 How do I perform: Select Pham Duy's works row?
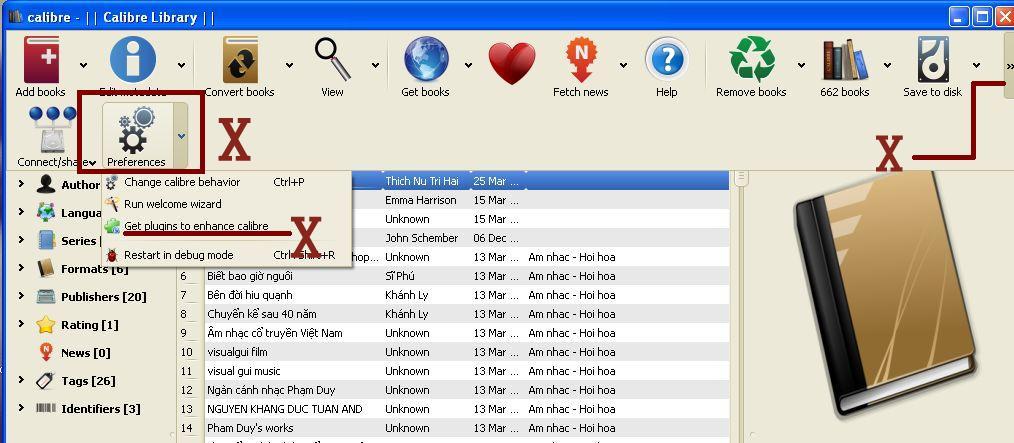click(453, 427)
